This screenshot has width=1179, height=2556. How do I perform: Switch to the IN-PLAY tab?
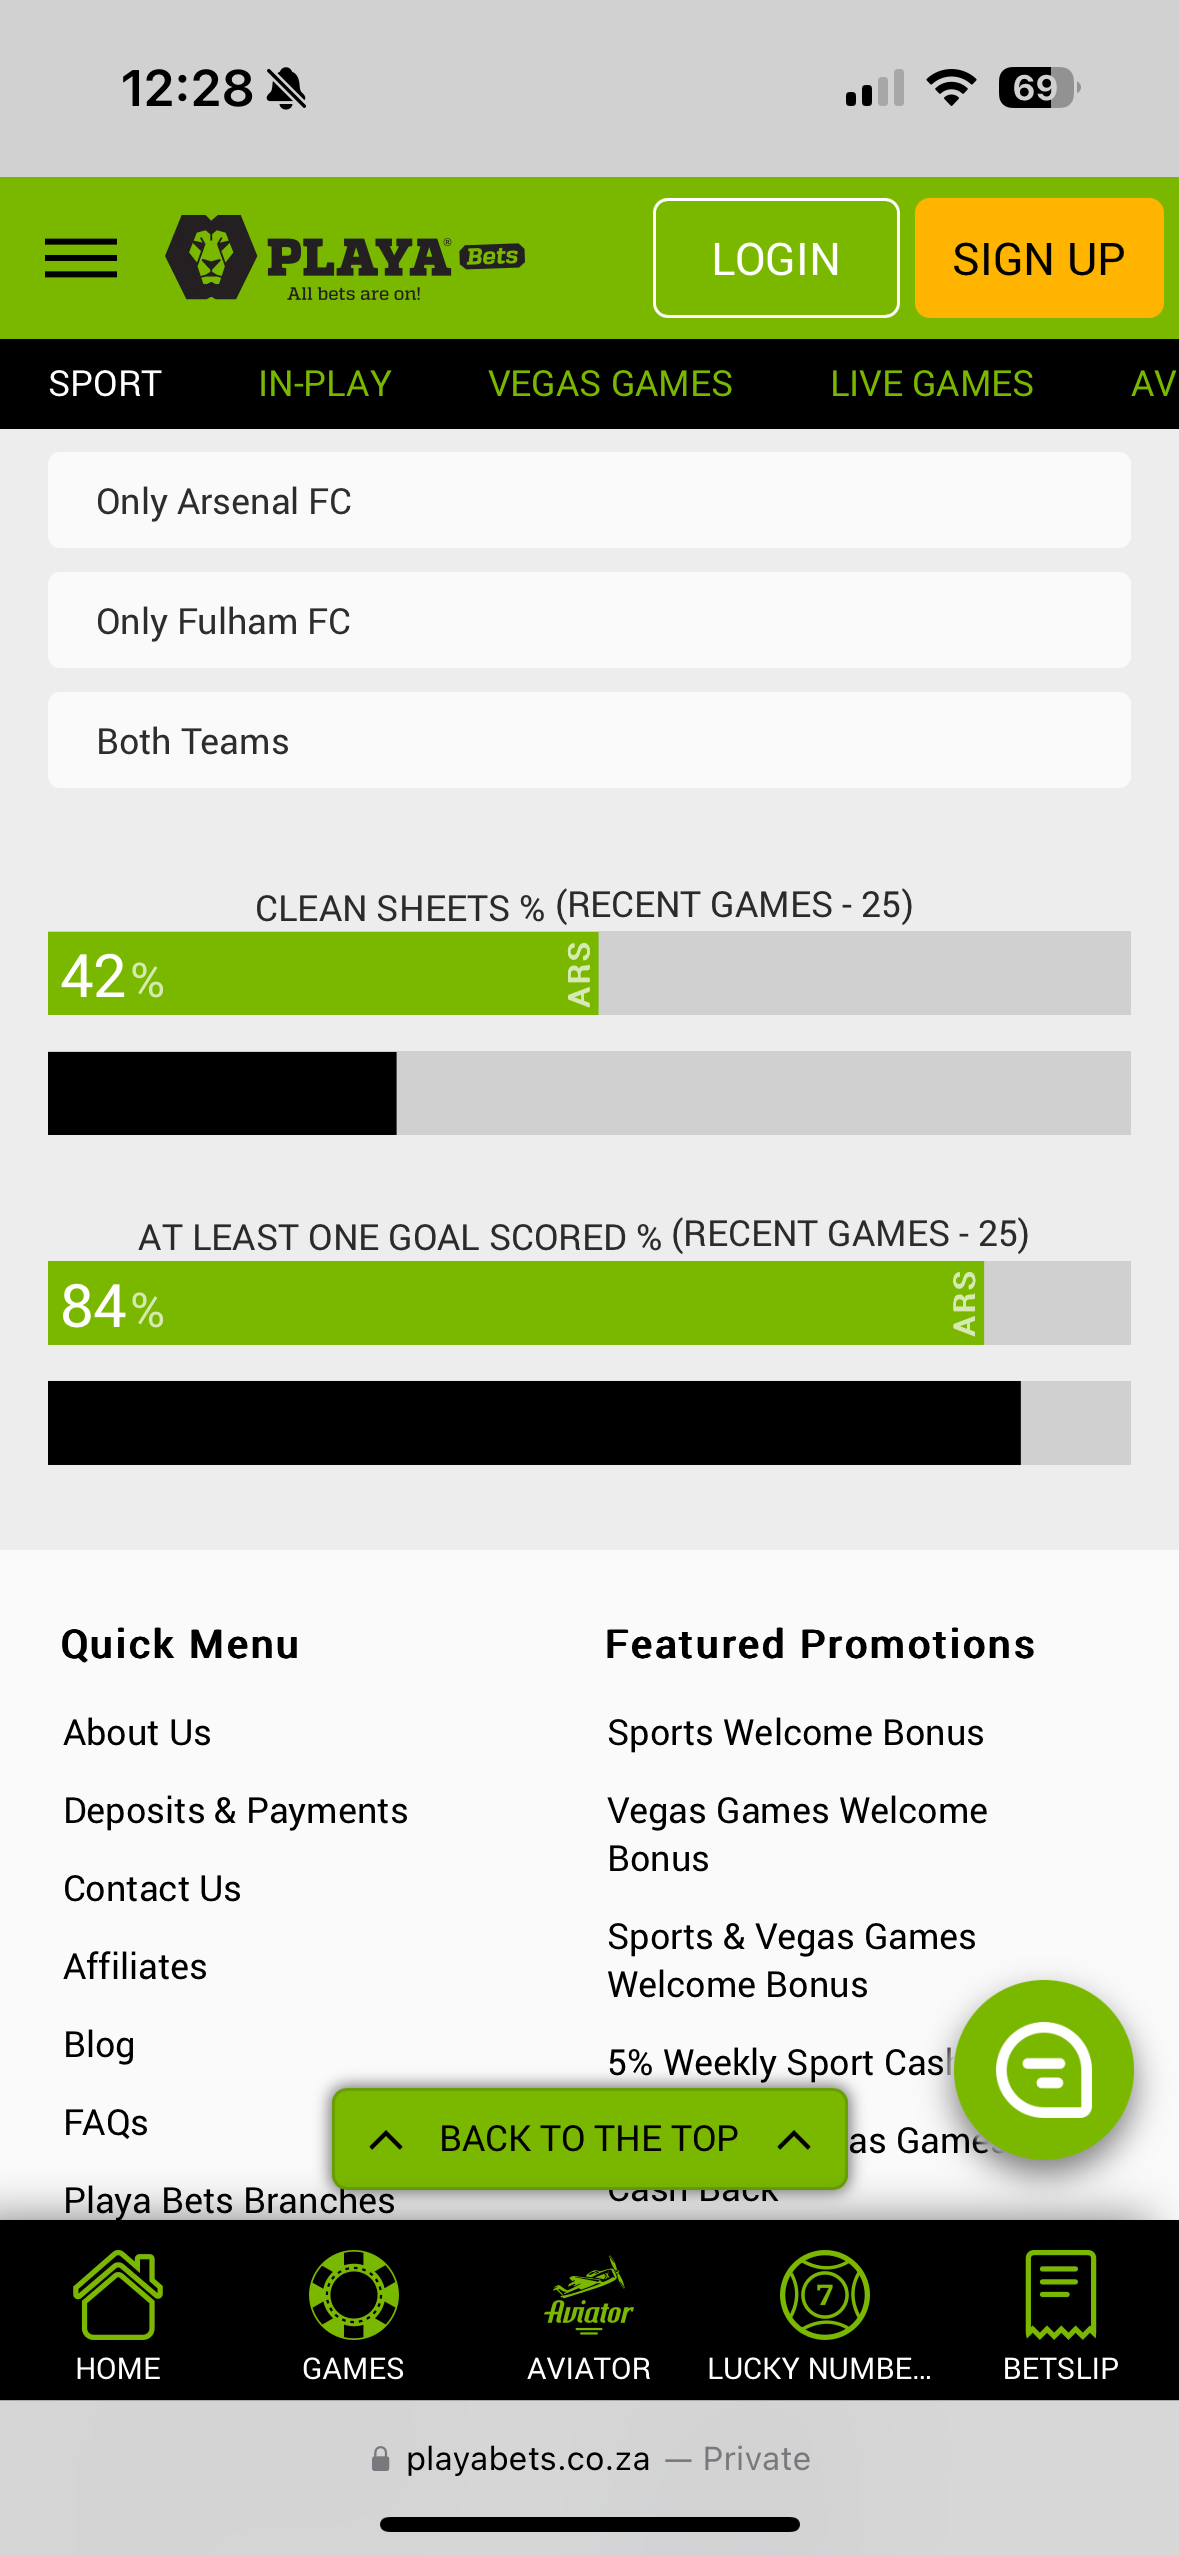tap(323, 383)
